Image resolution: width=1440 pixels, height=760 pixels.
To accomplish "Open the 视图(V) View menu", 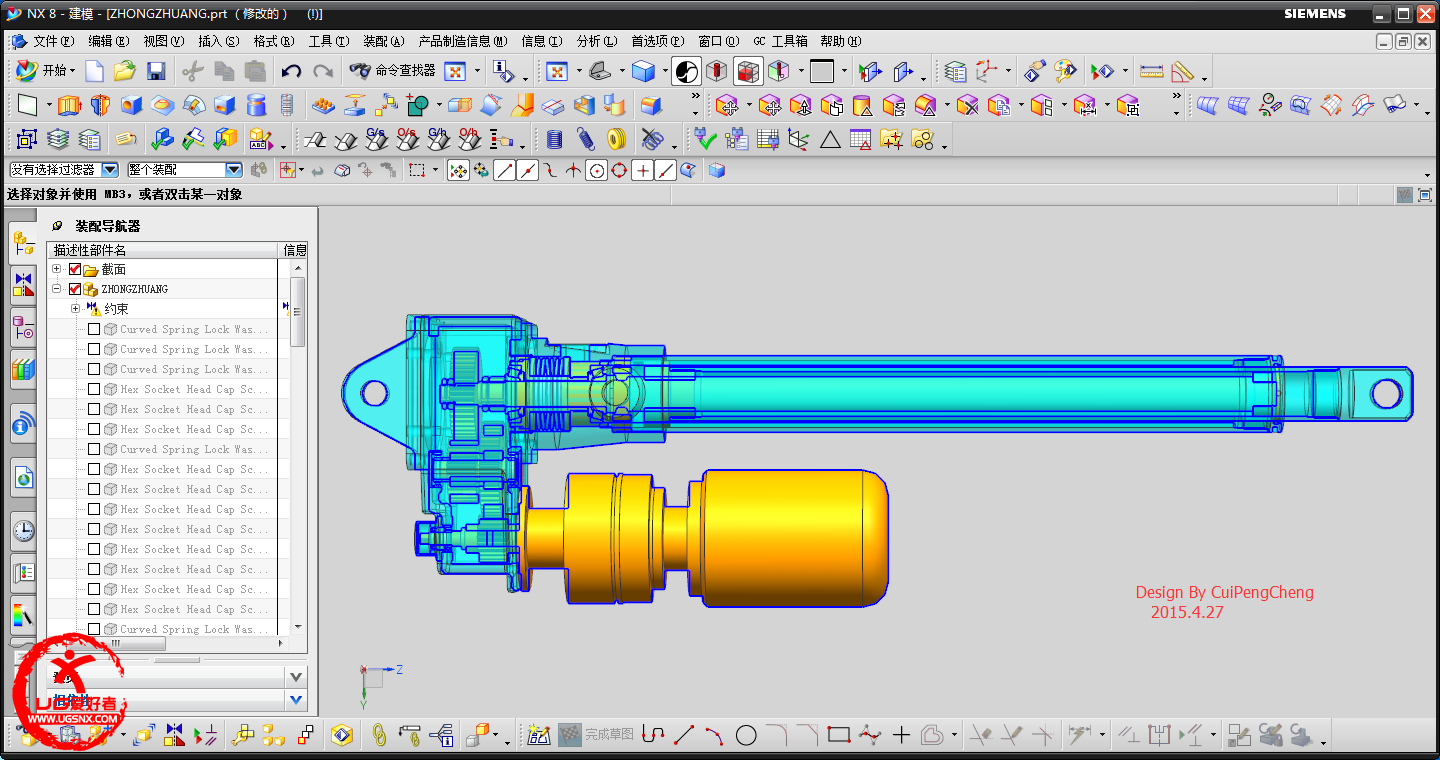I will click(164, 41).
